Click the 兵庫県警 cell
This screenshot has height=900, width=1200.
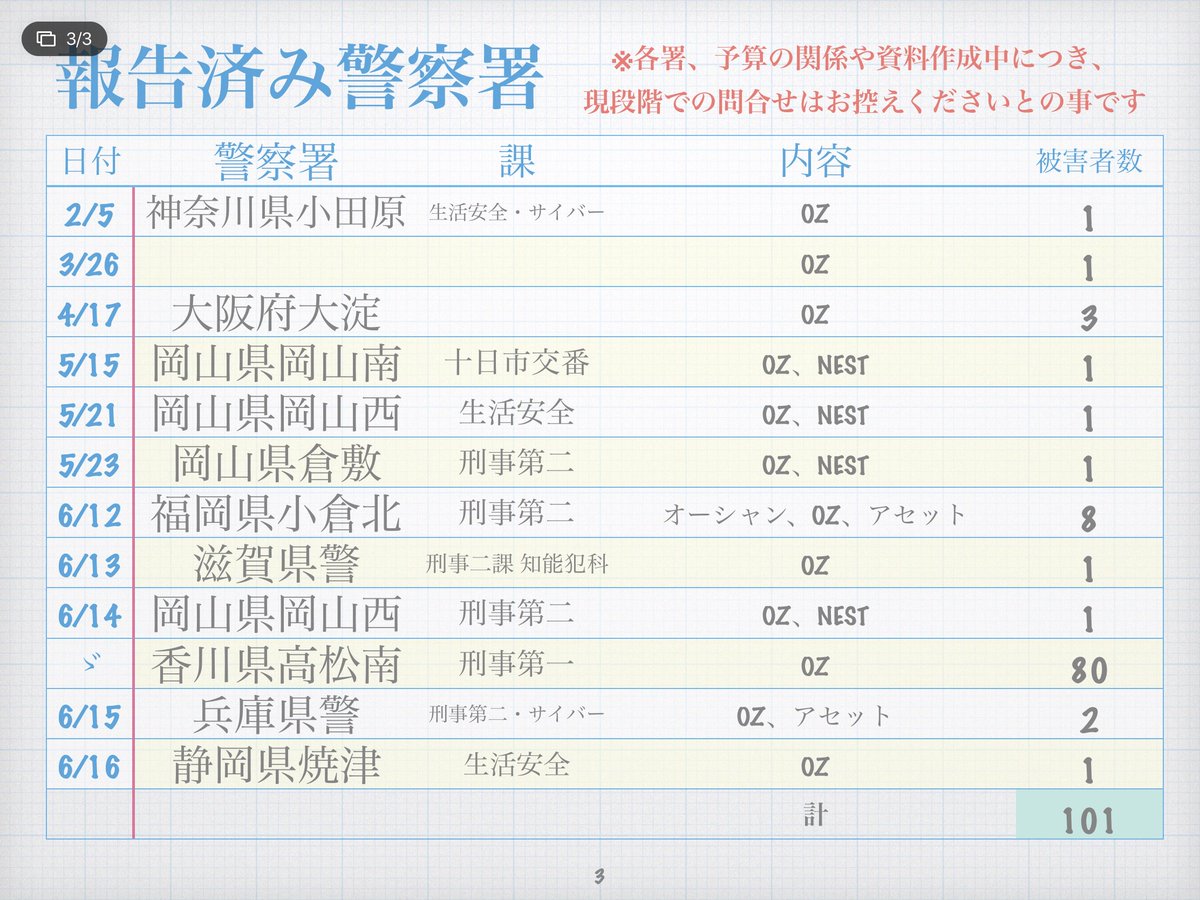click(277, 715)
